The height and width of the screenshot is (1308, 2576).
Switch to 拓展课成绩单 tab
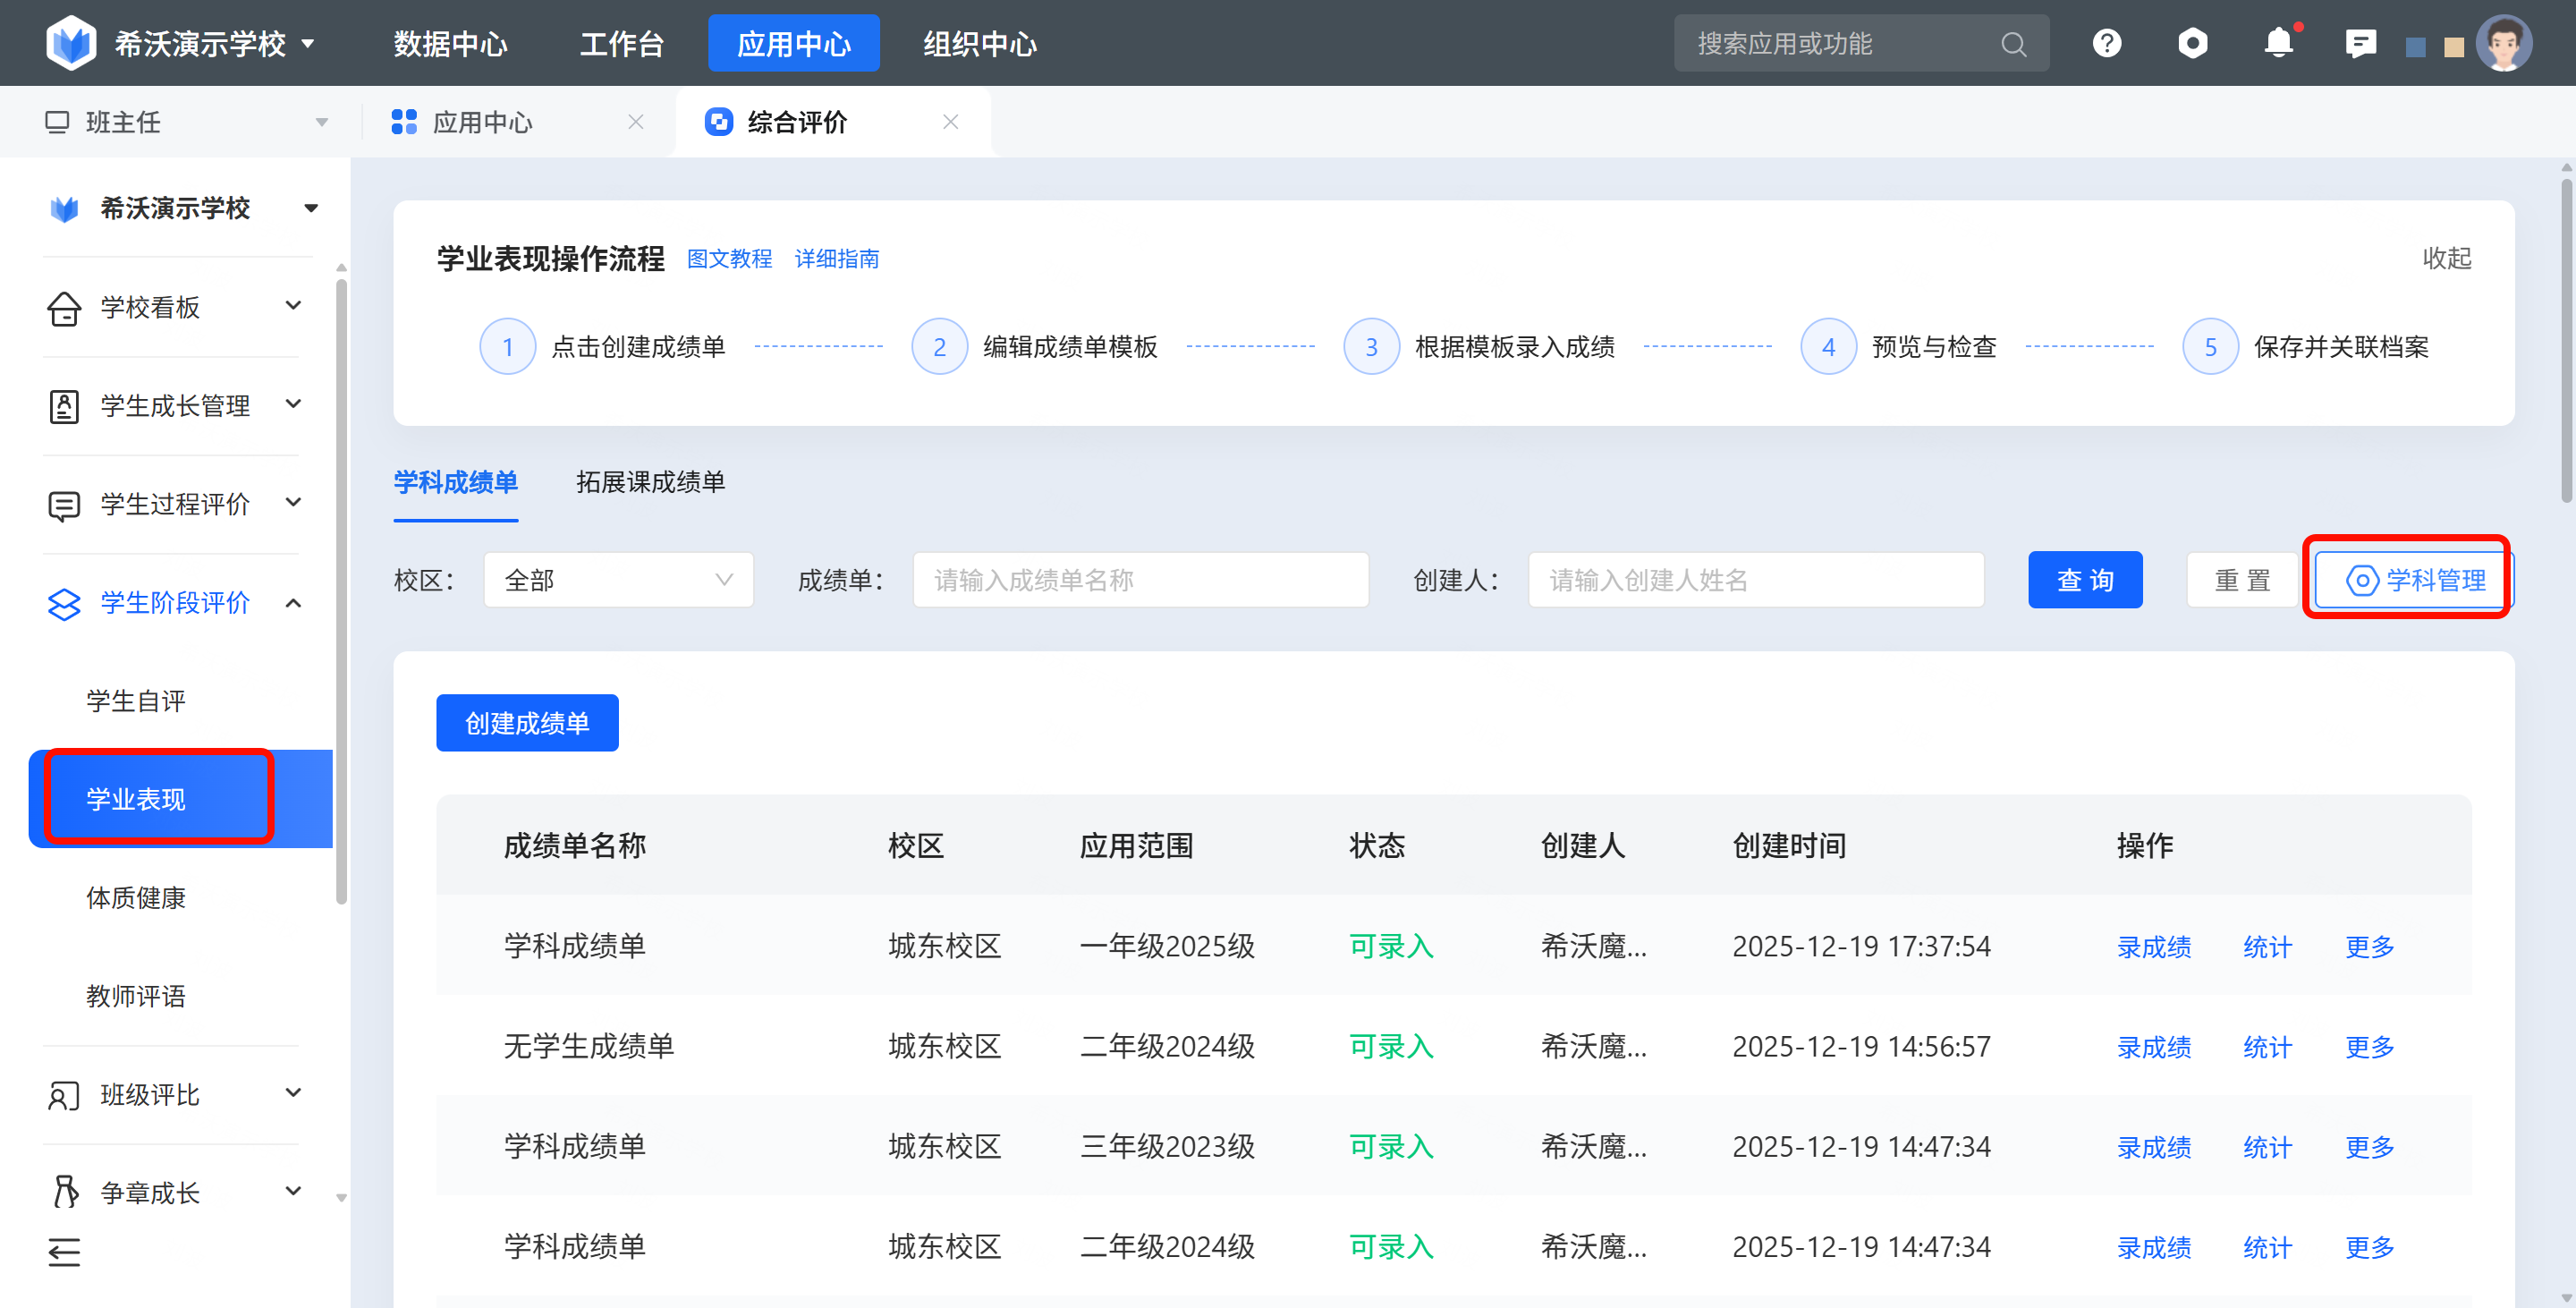click(x=650, y=482)
